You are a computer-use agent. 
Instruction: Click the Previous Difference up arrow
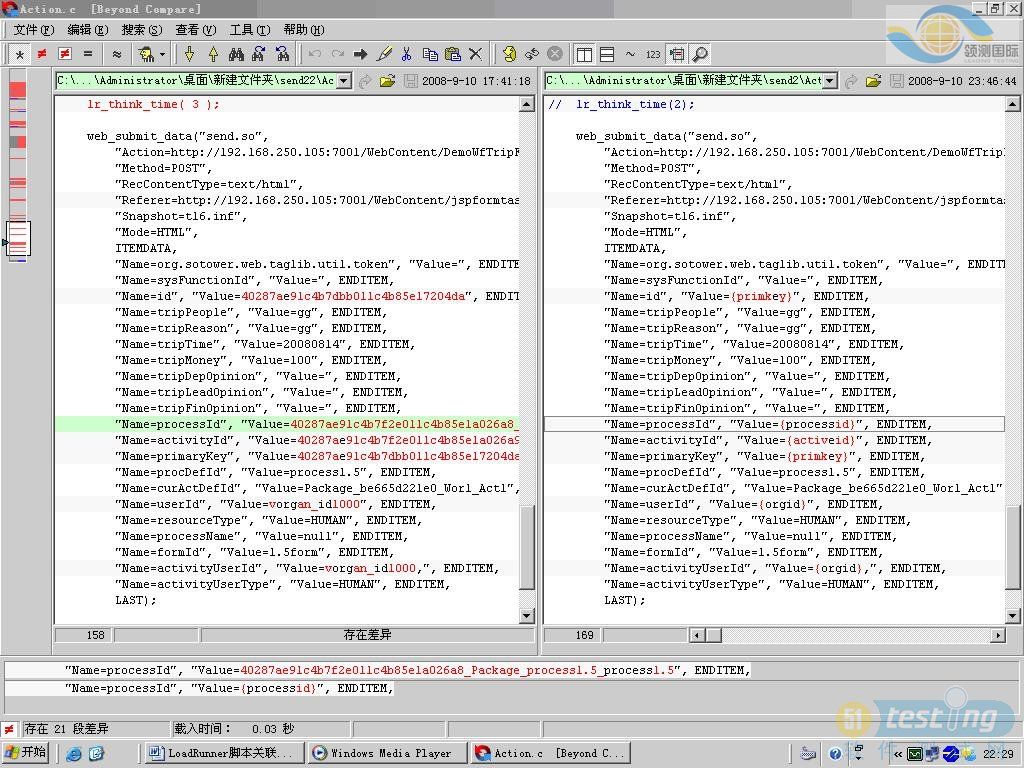213,54
